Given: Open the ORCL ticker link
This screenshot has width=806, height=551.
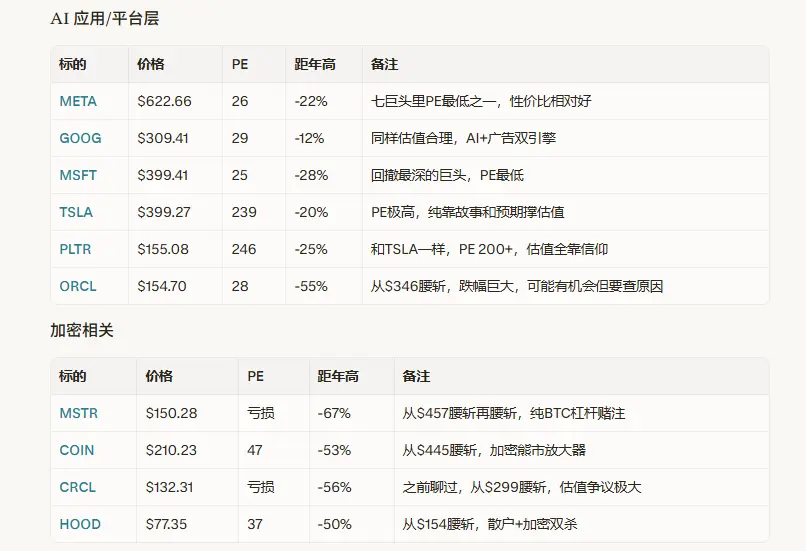Looking at the screenshot, I should pyautogui.click(x=78, y=286).
